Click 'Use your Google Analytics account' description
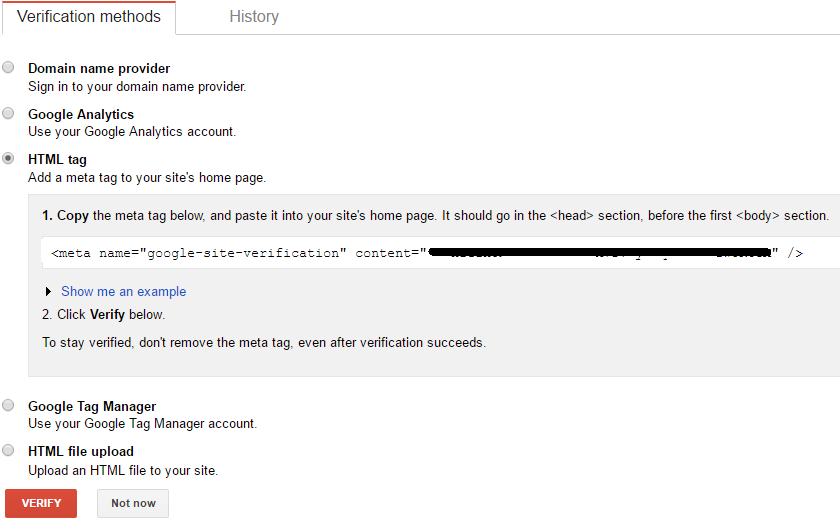Image resolution: width=840 pixels, height=528 pixels. 132,132
